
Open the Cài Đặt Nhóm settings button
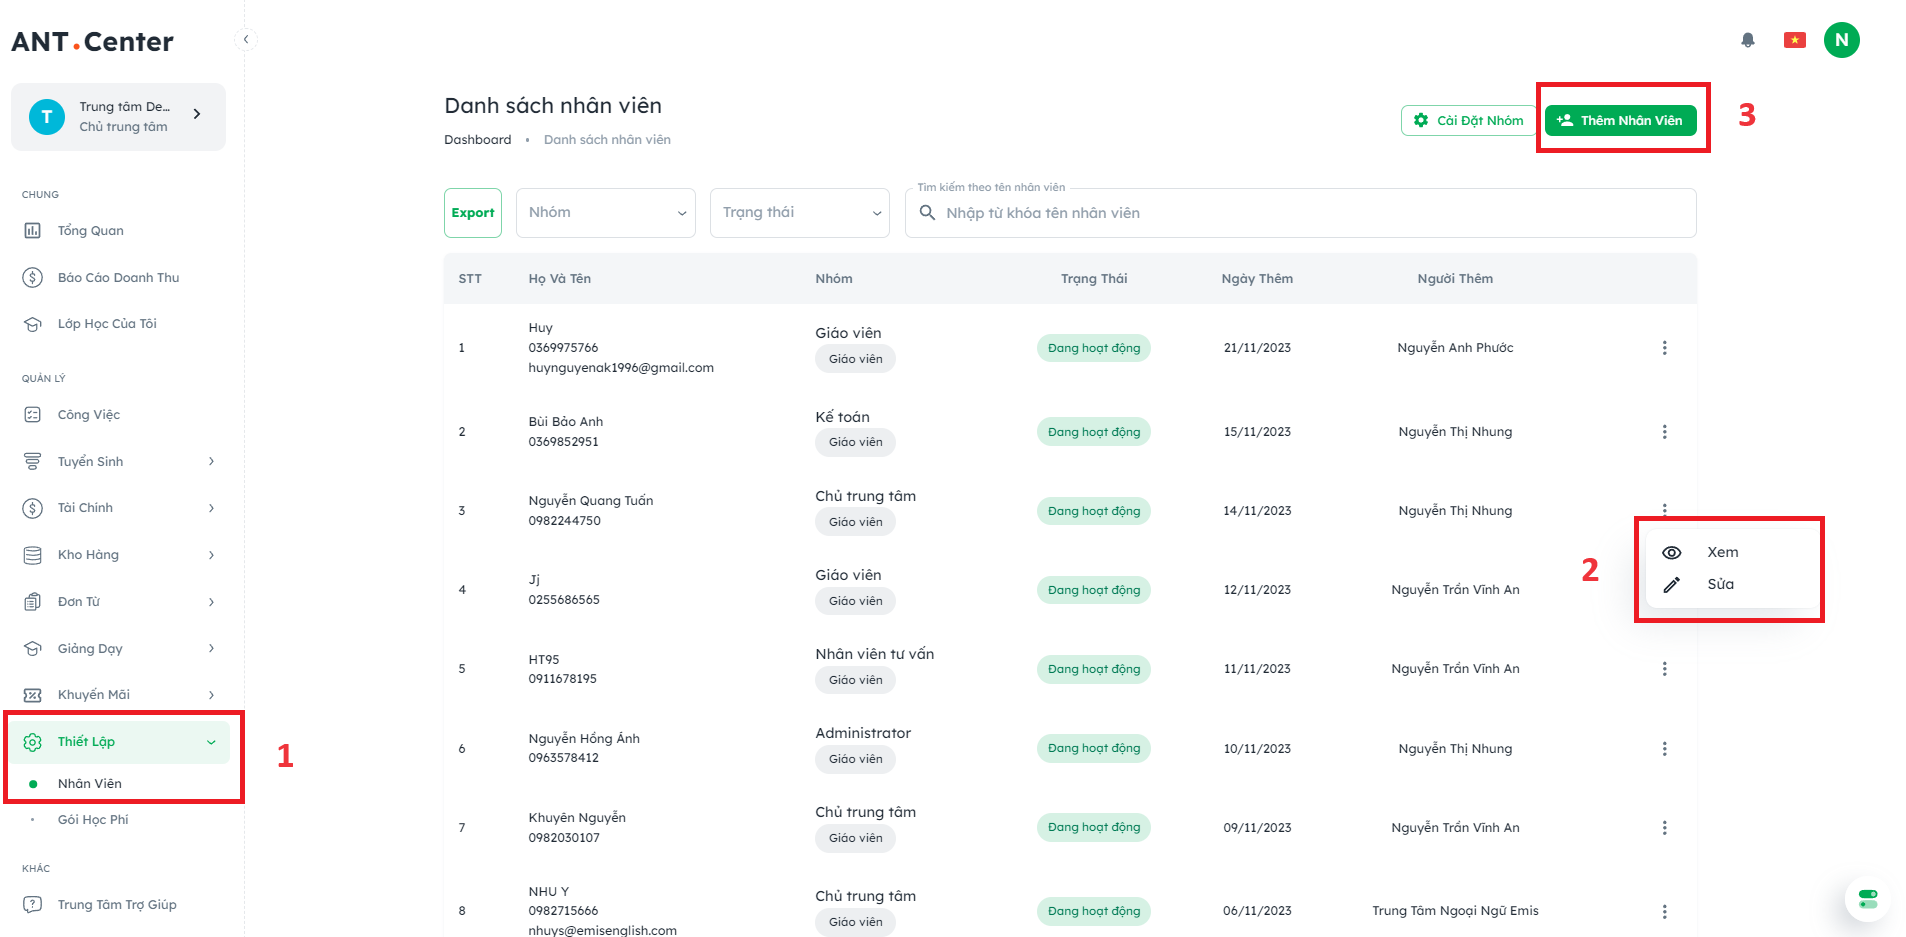(x=1468, y=121)
